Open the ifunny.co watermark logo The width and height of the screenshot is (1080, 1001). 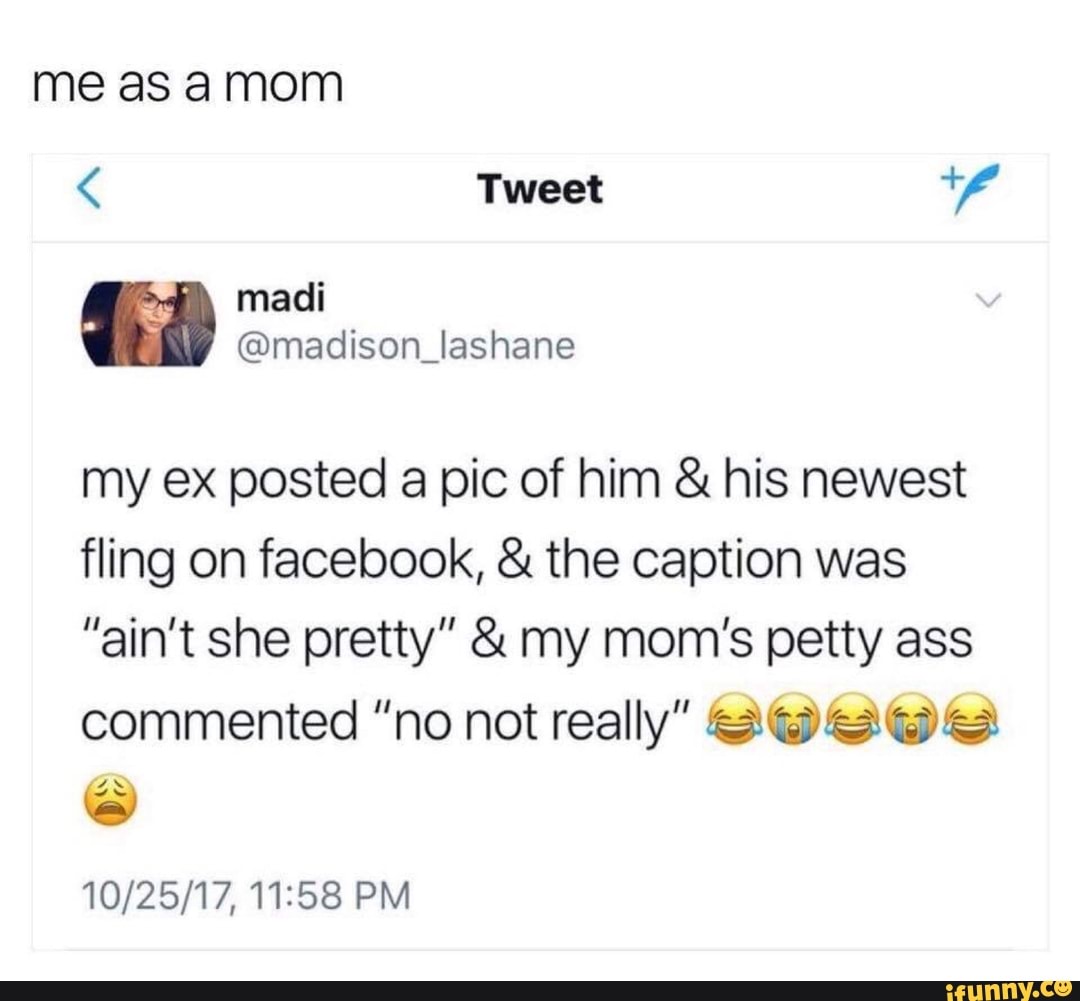click(1010, 991)
